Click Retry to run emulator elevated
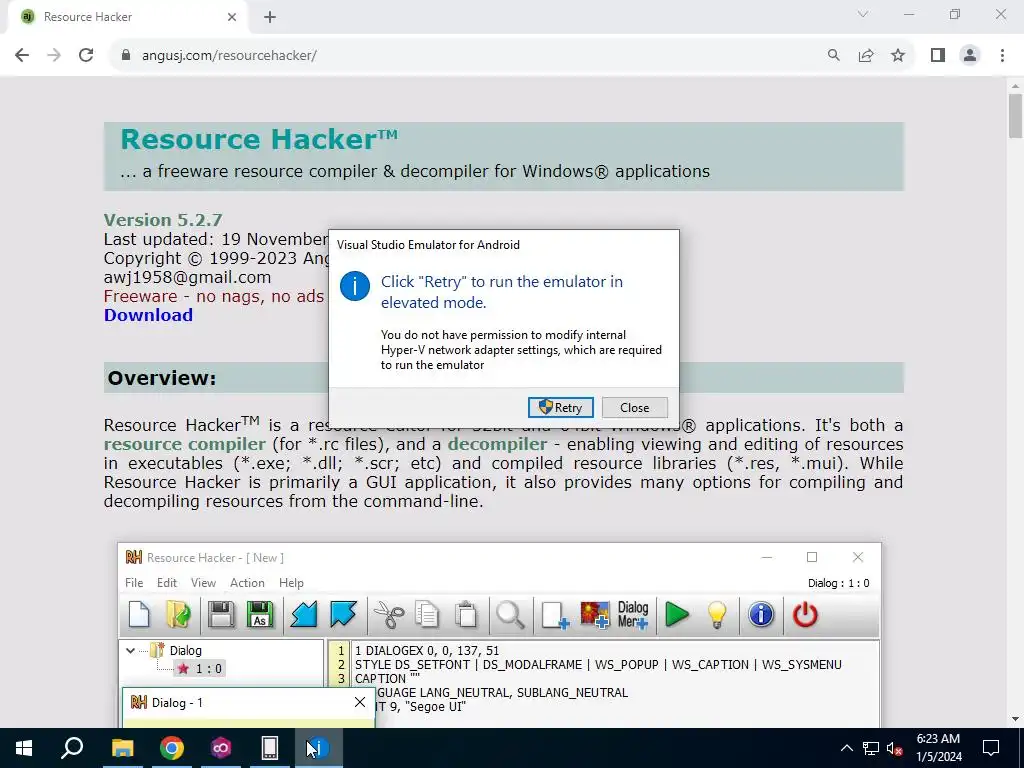The height and width of the screenshot is (768, 1024). pyautogui.click(x=560, y=408)
